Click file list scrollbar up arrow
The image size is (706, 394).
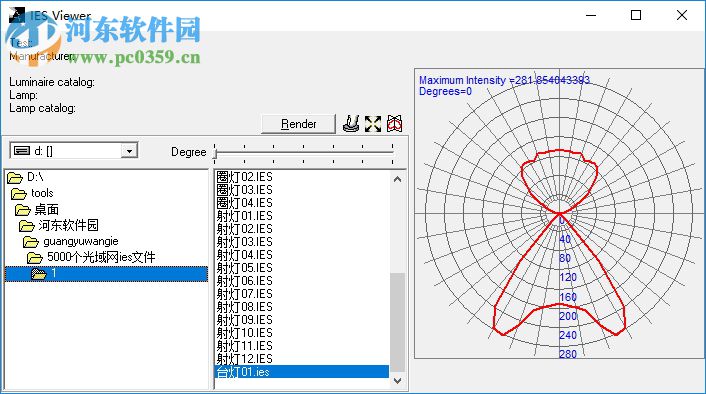(397, 179)
